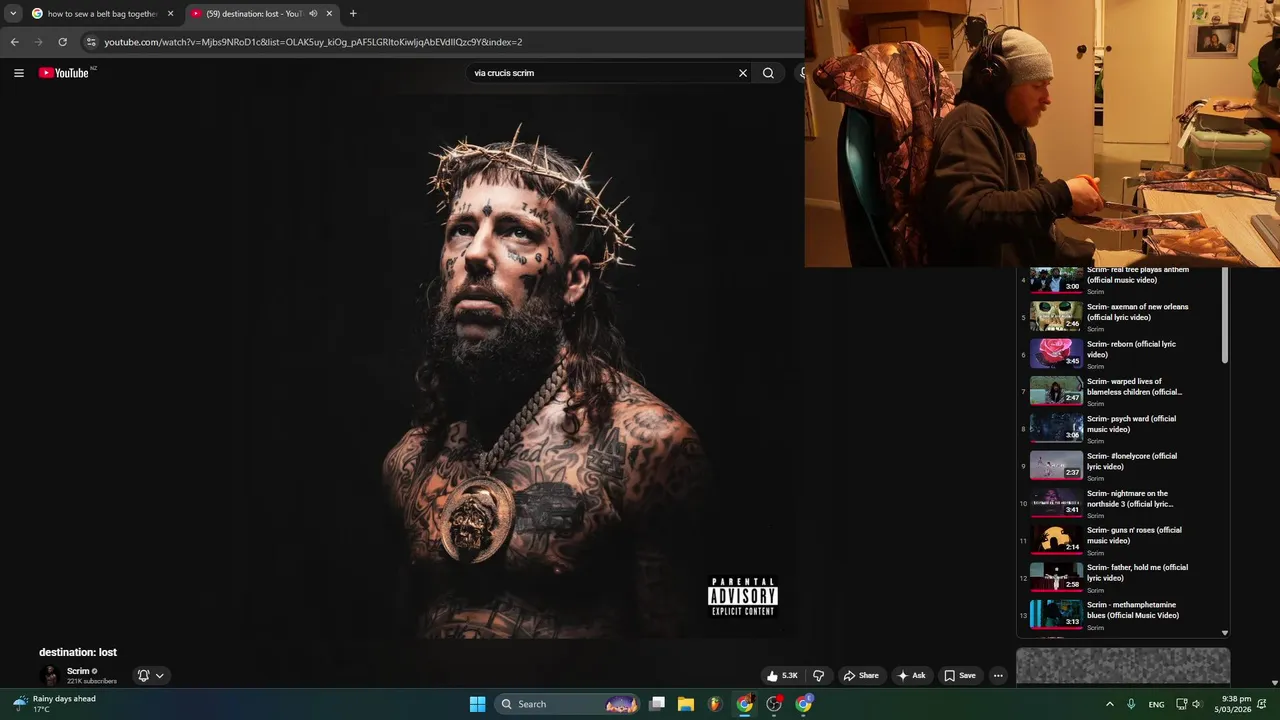Screen dimensions: 1280x720
Task: Reload the page with the refresh icon
Action: point(62,42)
